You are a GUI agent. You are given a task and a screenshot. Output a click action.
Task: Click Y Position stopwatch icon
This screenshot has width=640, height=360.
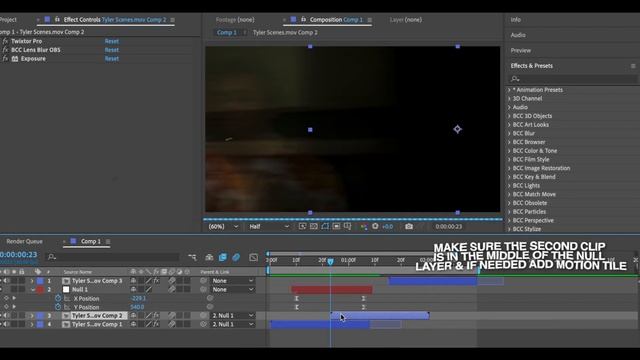(58, 307)
